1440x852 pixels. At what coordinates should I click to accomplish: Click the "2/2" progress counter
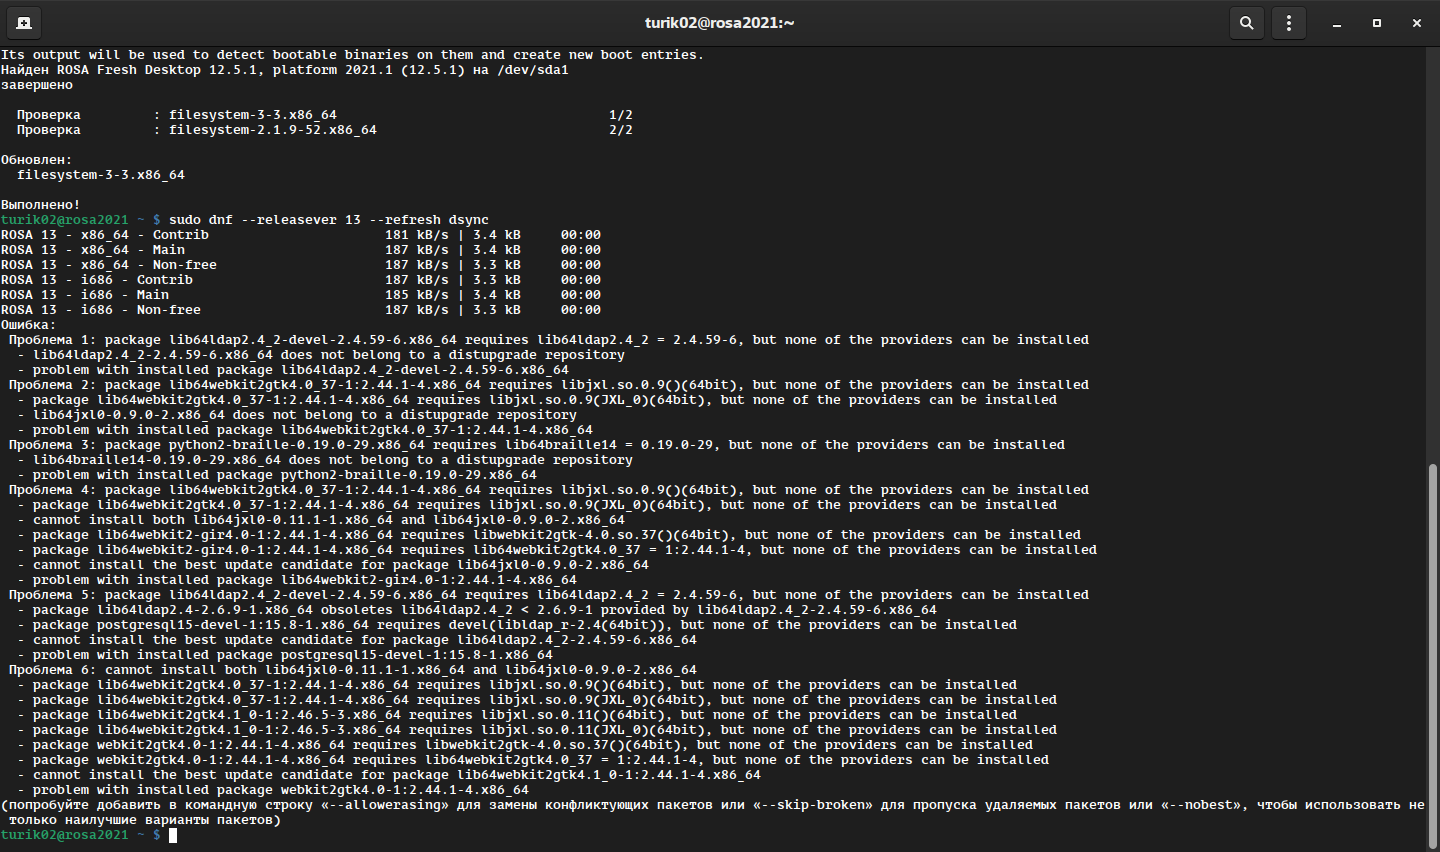pos(621,130)
